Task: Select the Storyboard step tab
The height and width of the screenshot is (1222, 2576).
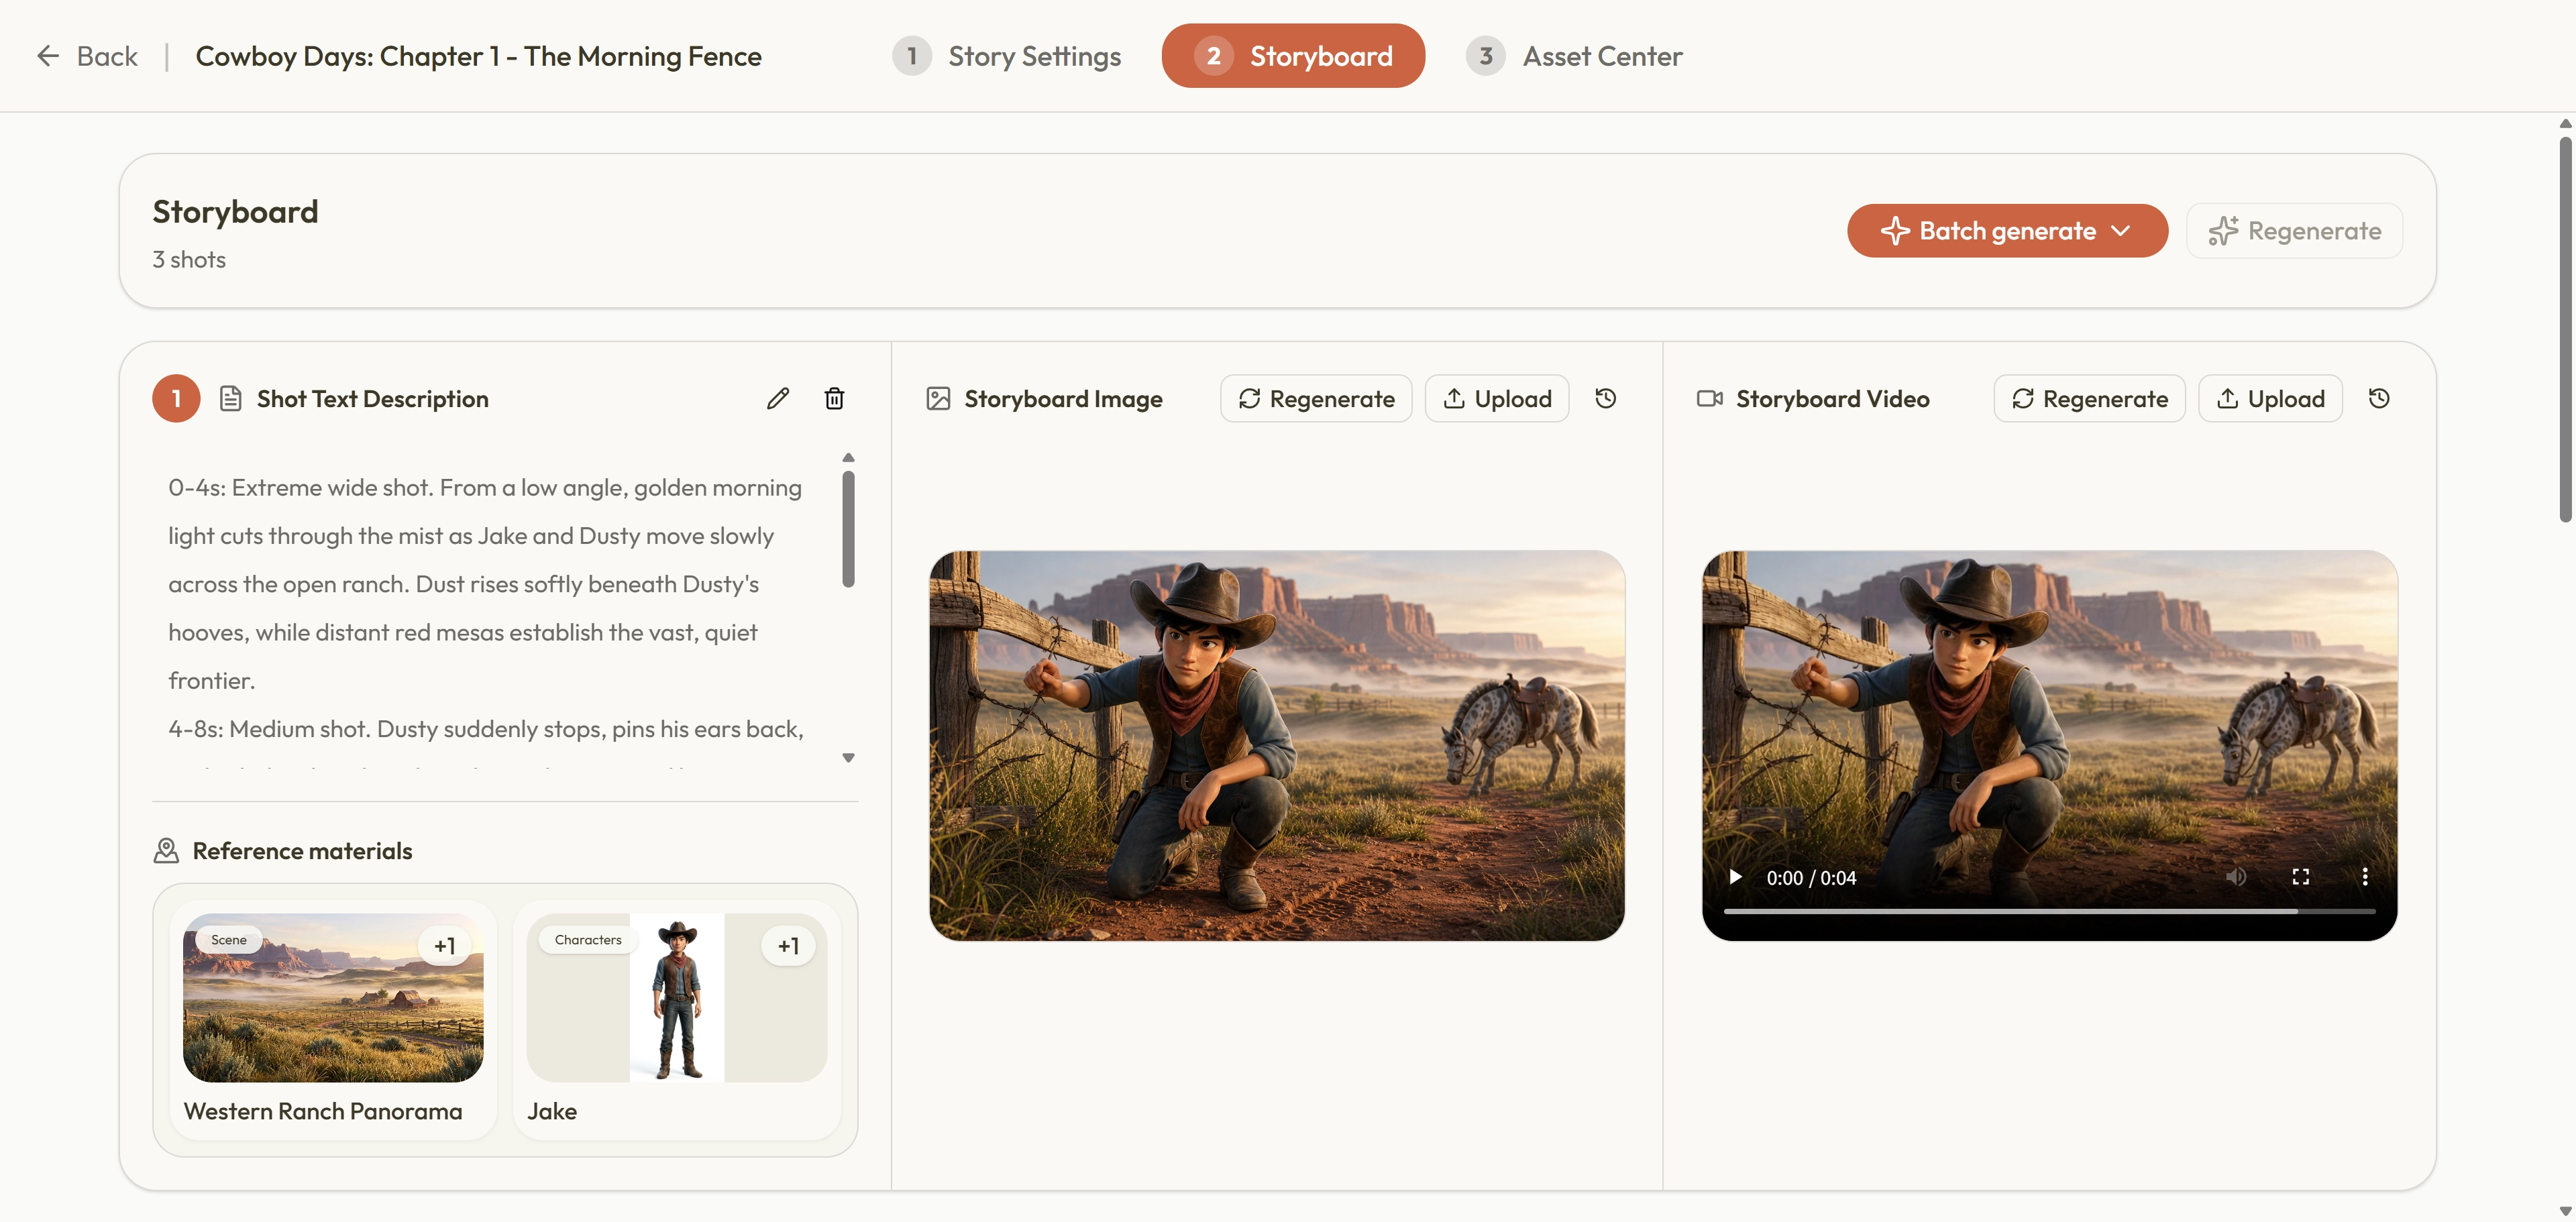Action: 1293,56
